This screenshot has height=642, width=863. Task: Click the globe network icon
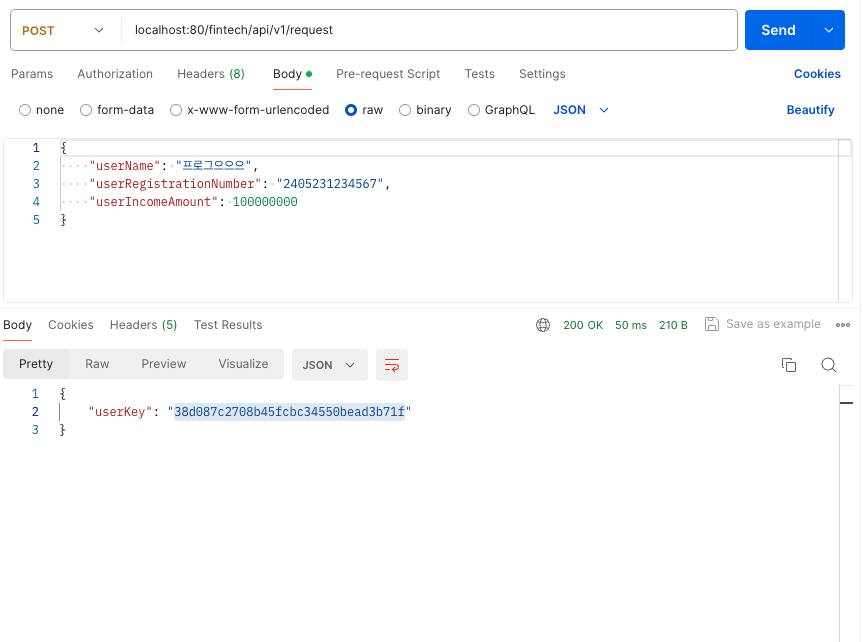coord(543,325)
